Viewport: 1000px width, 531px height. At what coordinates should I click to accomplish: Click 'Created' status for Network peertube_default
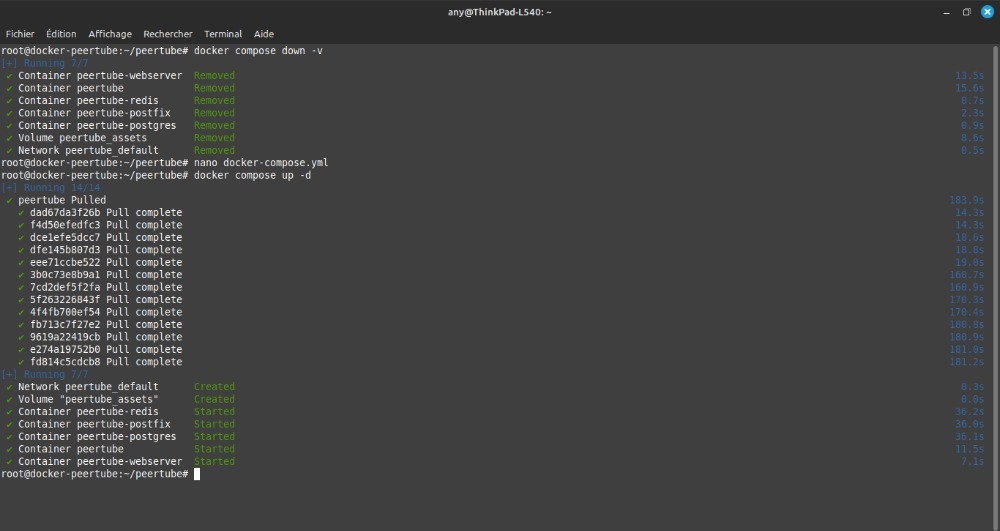(214, 387)
